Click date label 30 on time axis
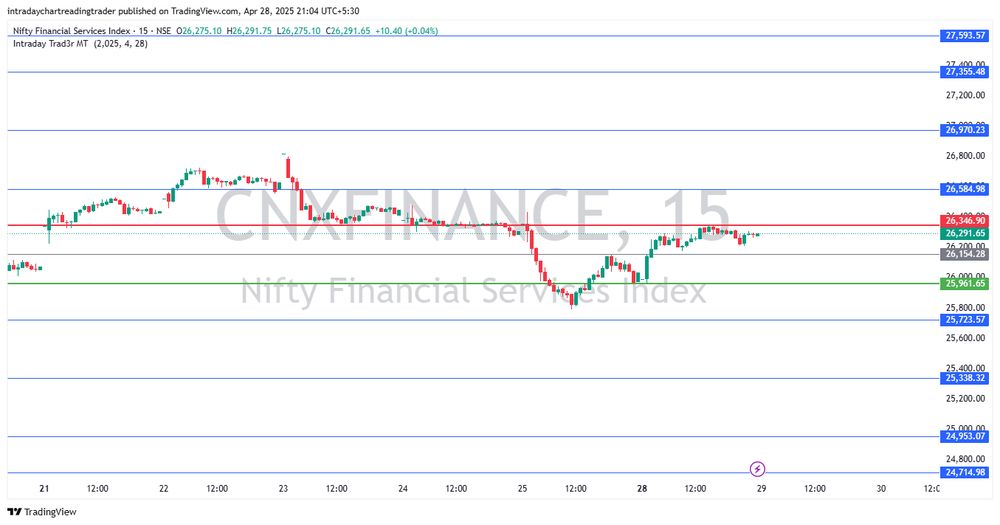This screenshot has width=1000, height=525. point(881,489)
